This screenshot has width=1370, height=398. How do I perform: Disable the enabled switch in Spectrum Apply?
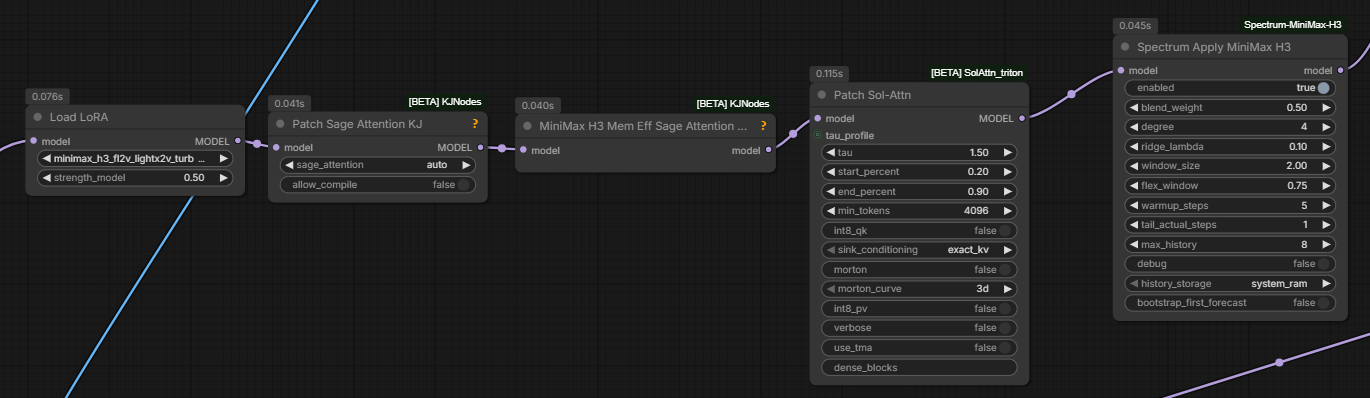click(1324, 88)
